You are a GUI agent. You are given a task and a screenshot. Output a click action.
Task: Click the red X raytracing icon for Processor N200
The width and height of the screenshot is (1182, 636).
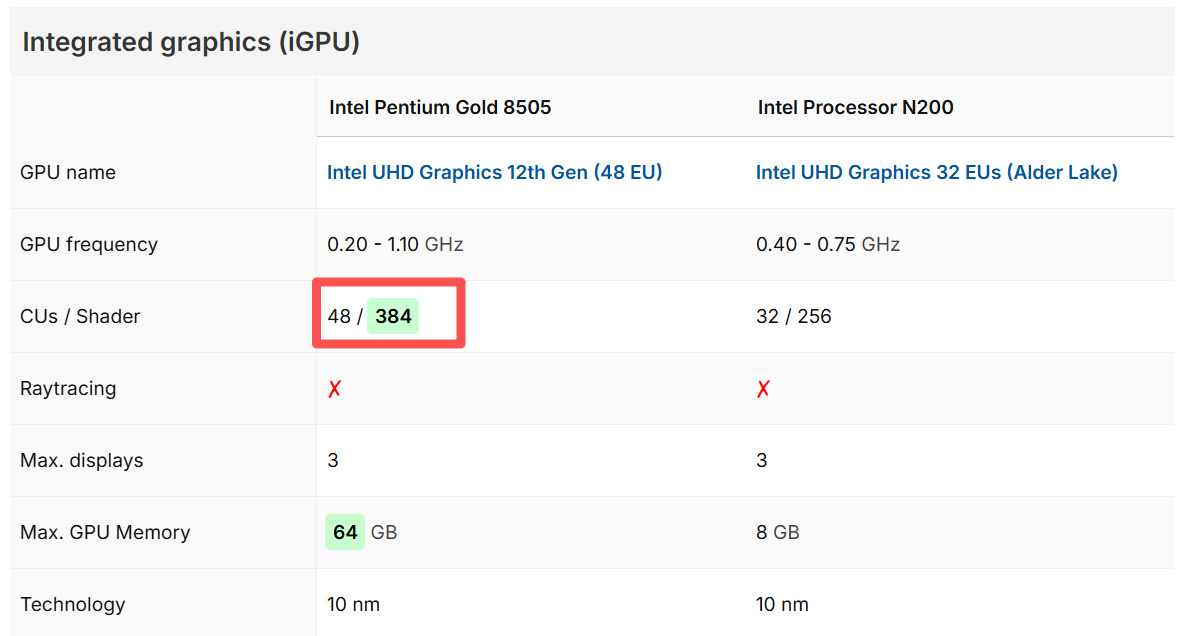[x=763, y=388]
